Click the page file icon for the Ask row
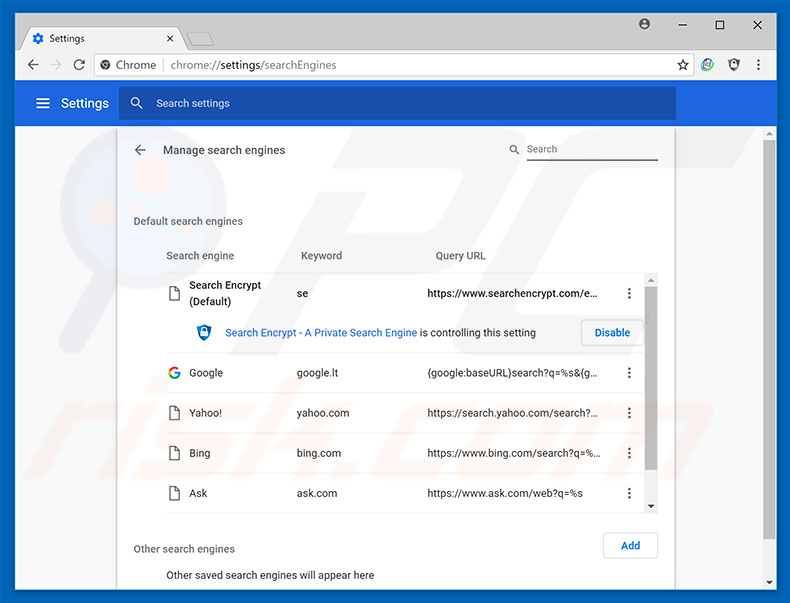 point(174,493)
